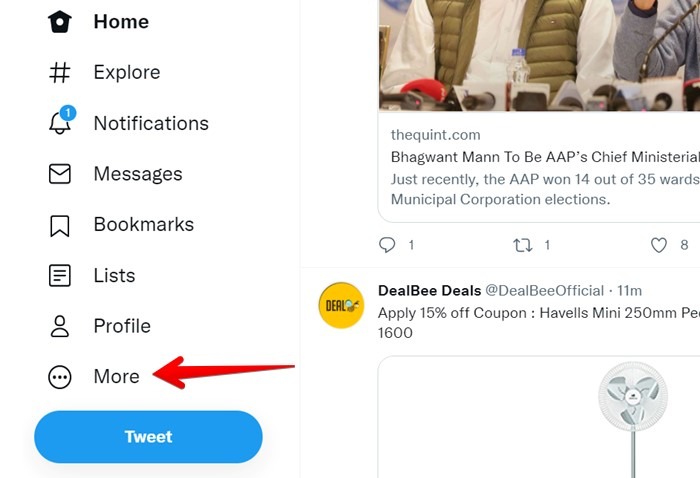Click the Profile person icon
This screenshot has height=478, width=700.
tap(60, 326)
